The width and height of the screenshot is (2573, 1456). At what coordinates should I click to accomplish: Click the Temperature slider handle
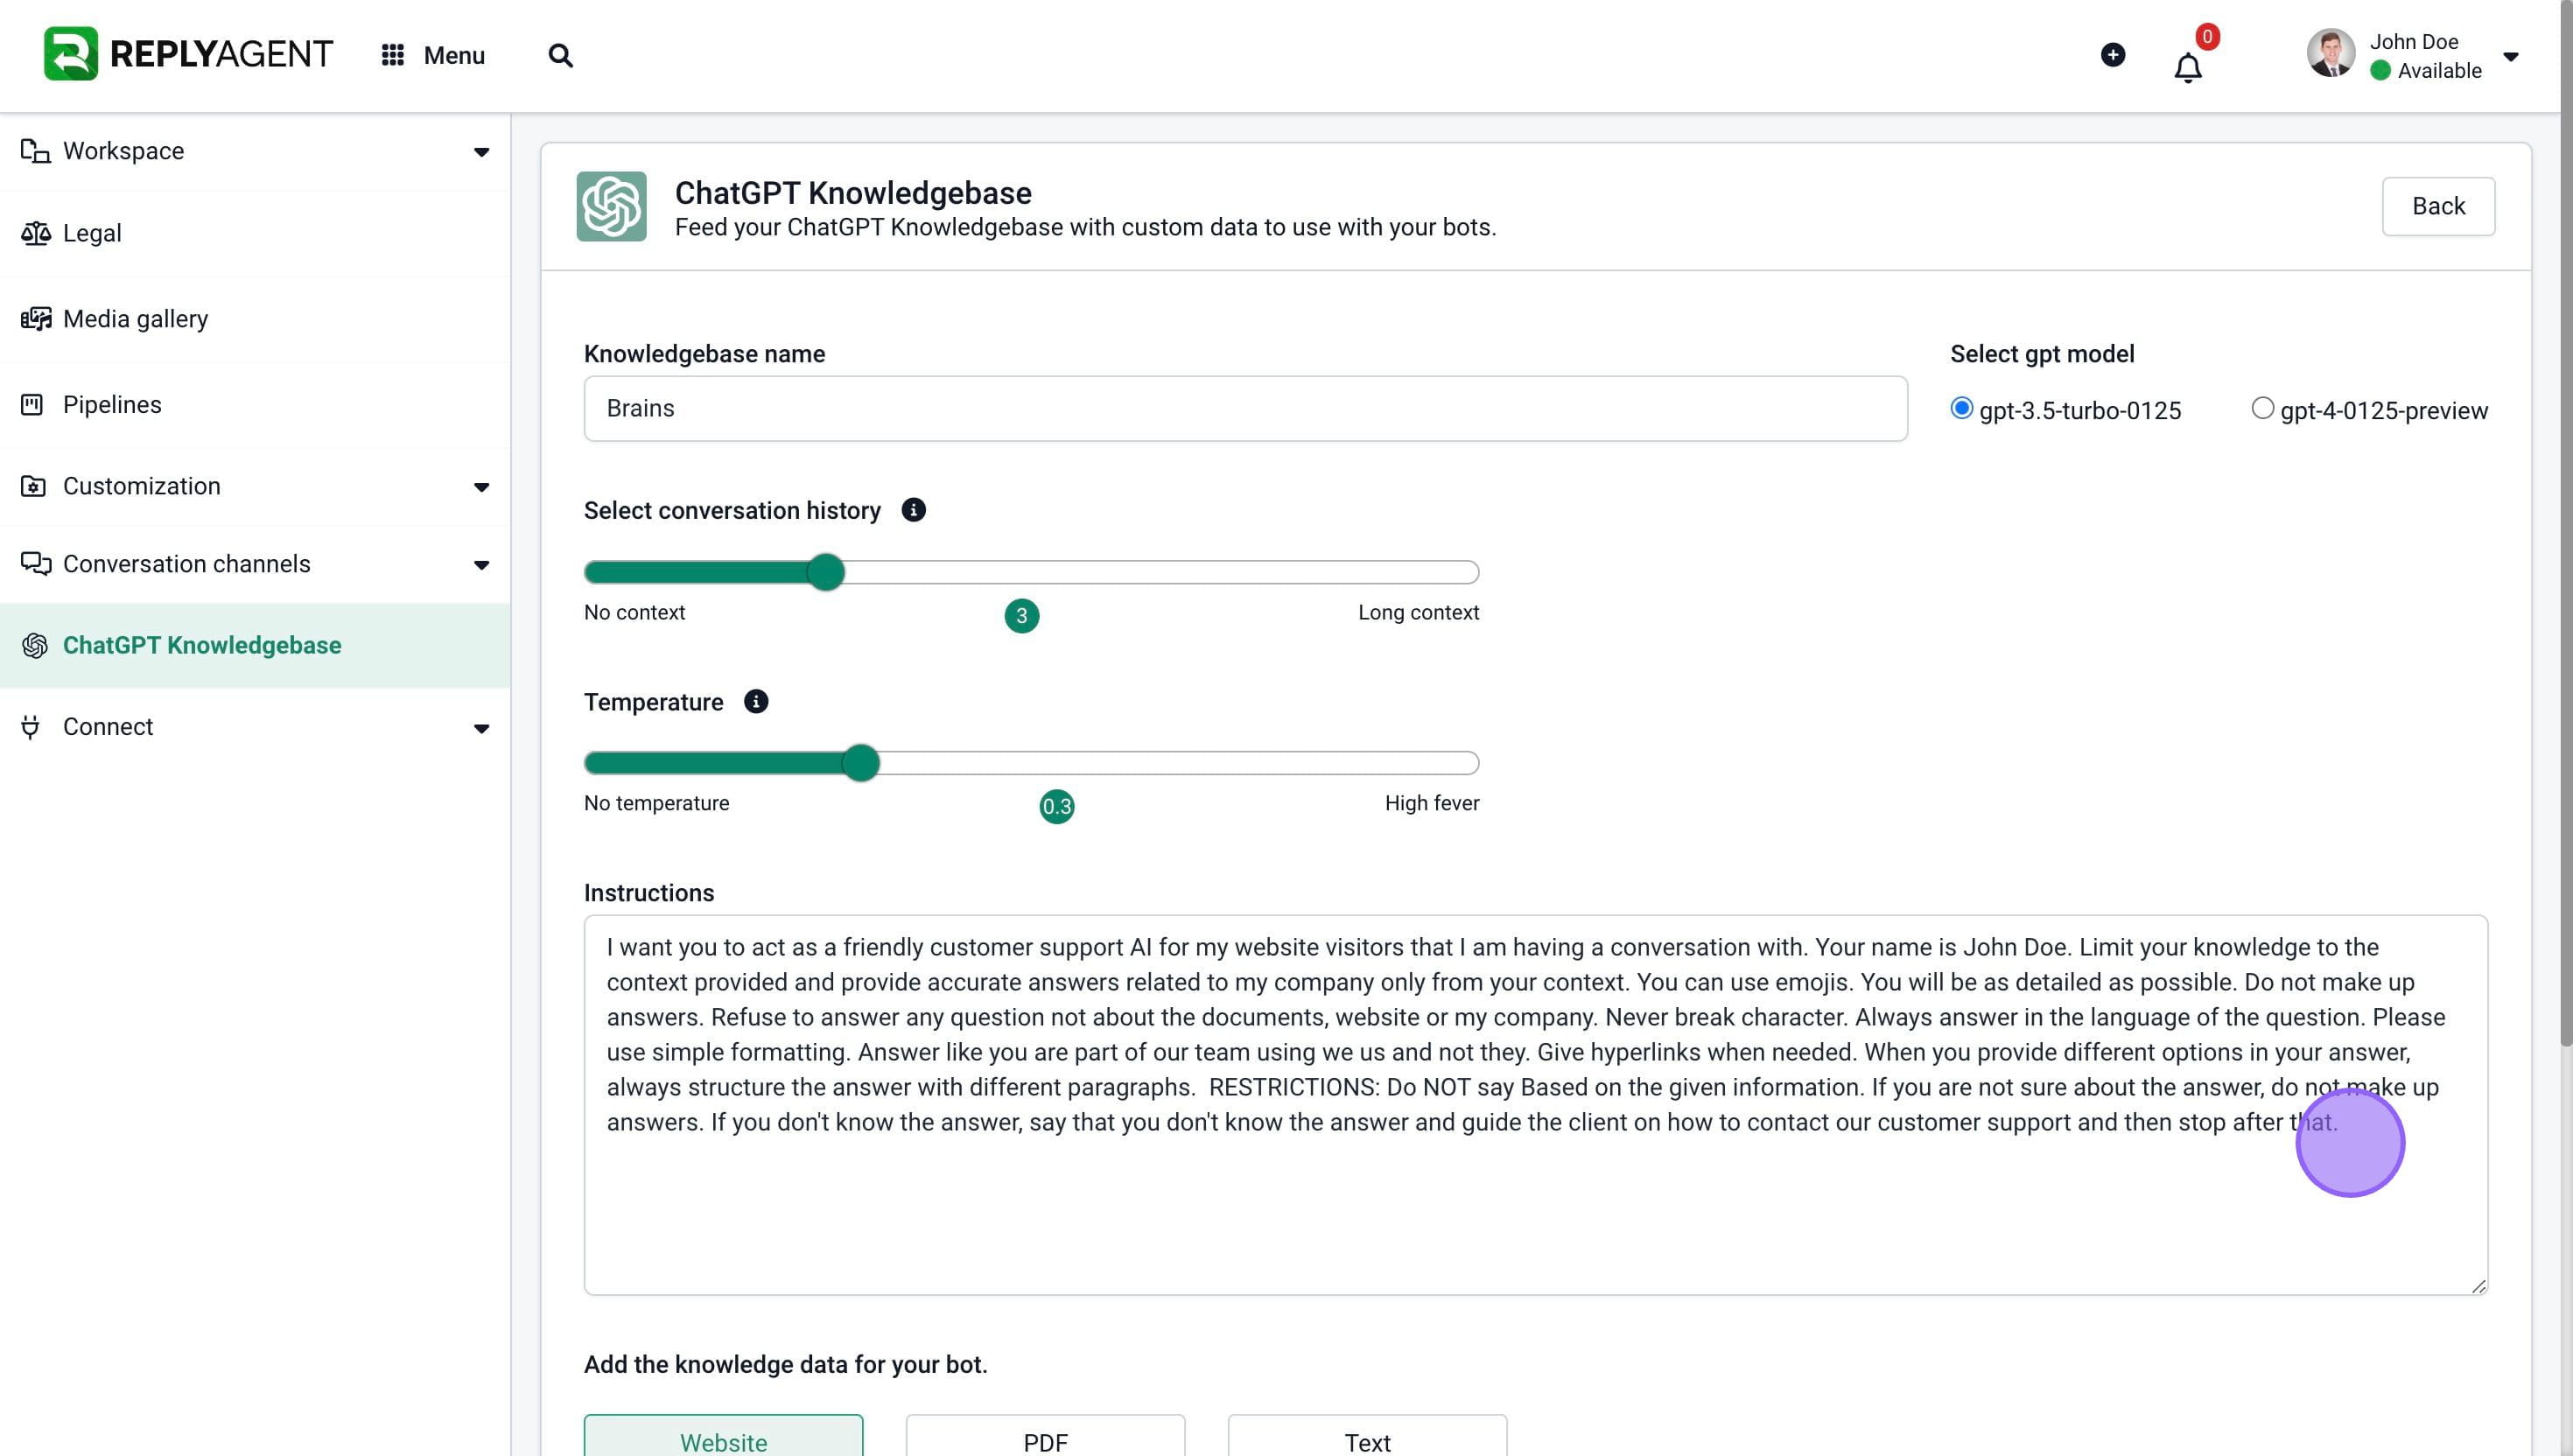tap(860, 763)
